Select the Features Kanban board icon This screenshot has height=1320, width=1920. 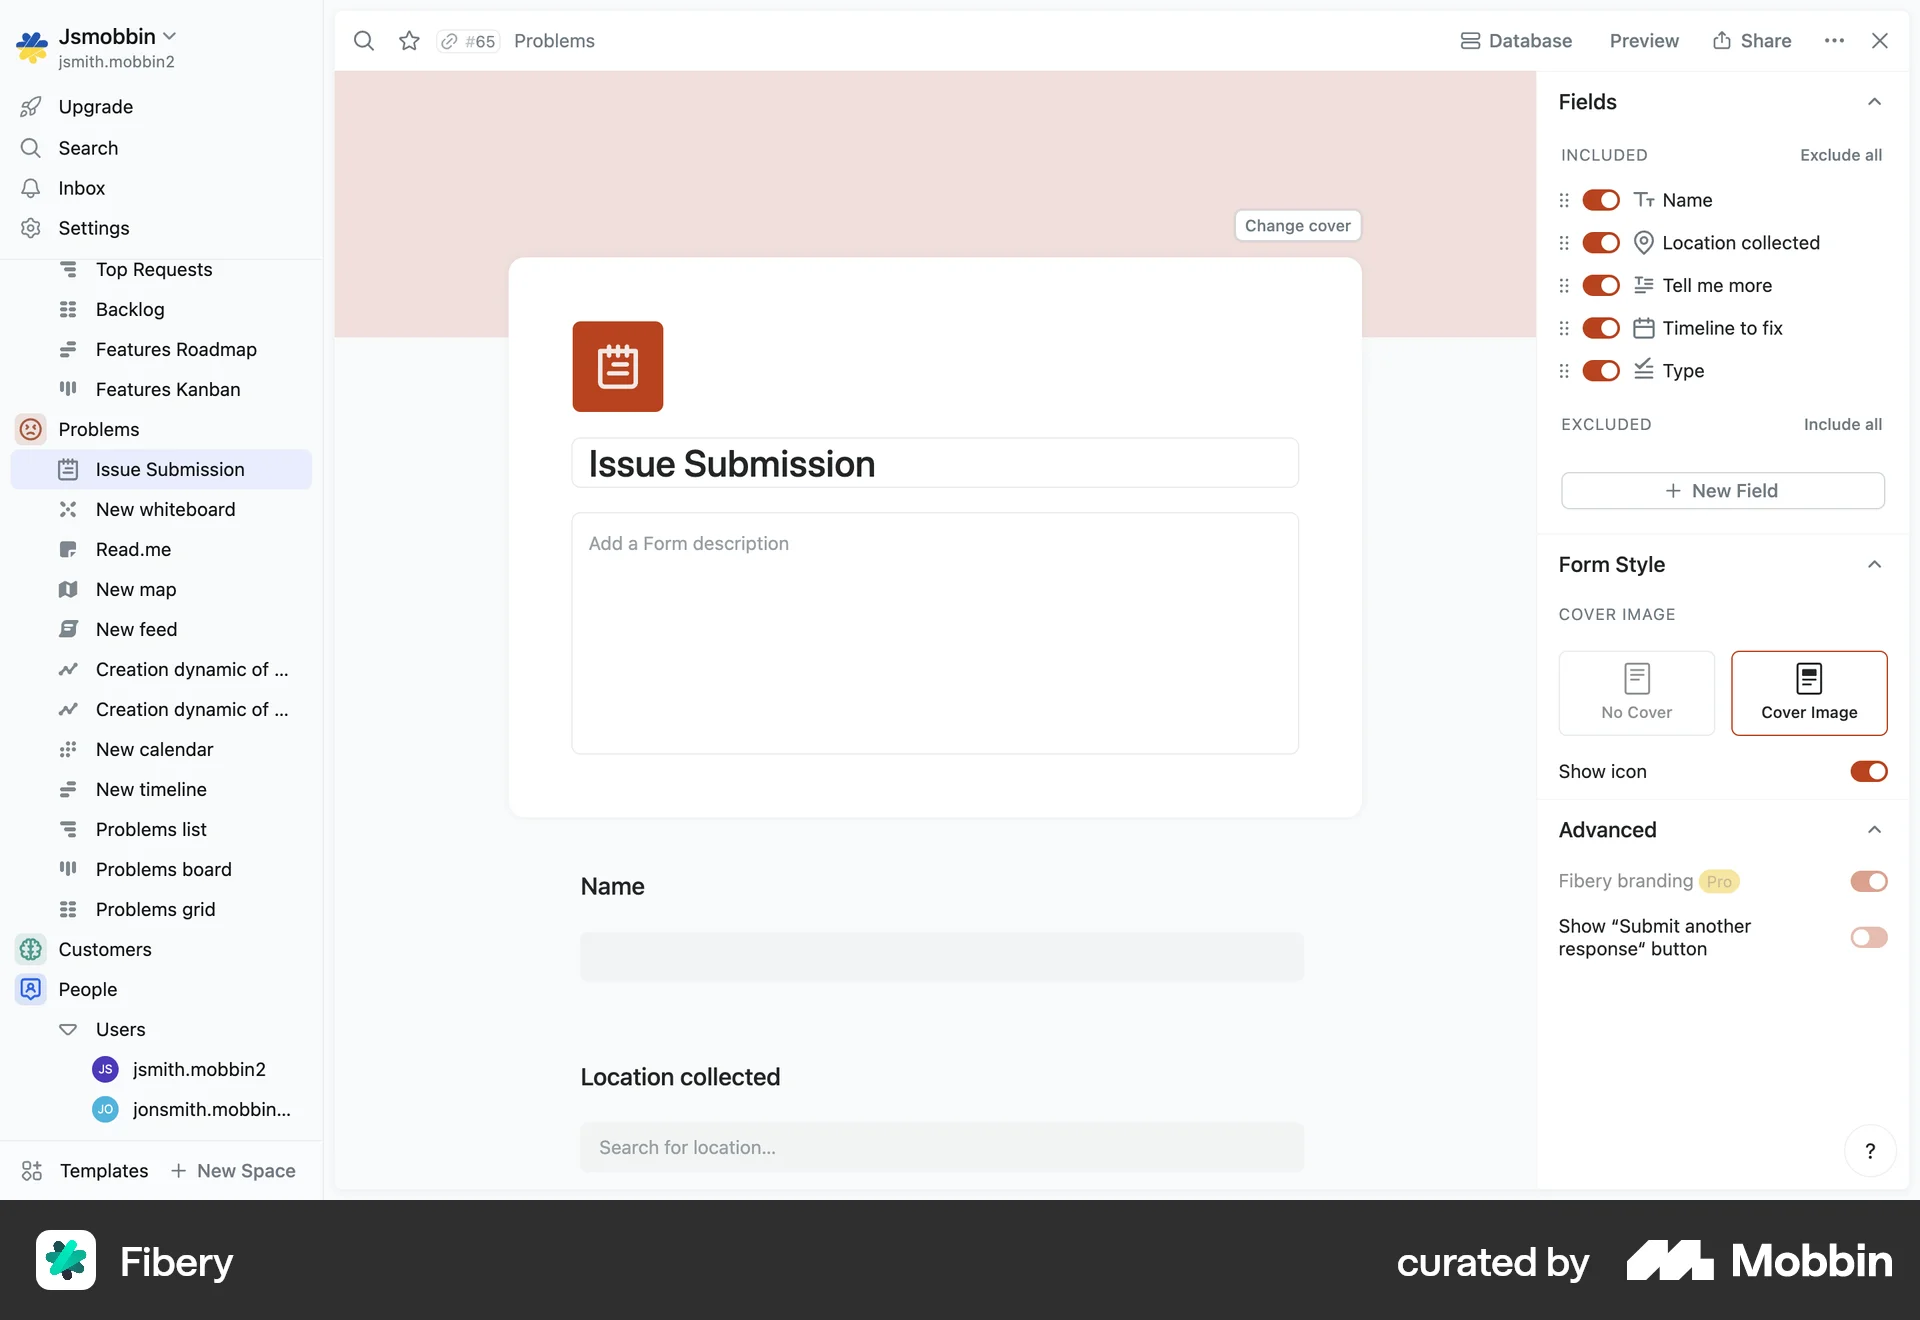click(67, 389)
